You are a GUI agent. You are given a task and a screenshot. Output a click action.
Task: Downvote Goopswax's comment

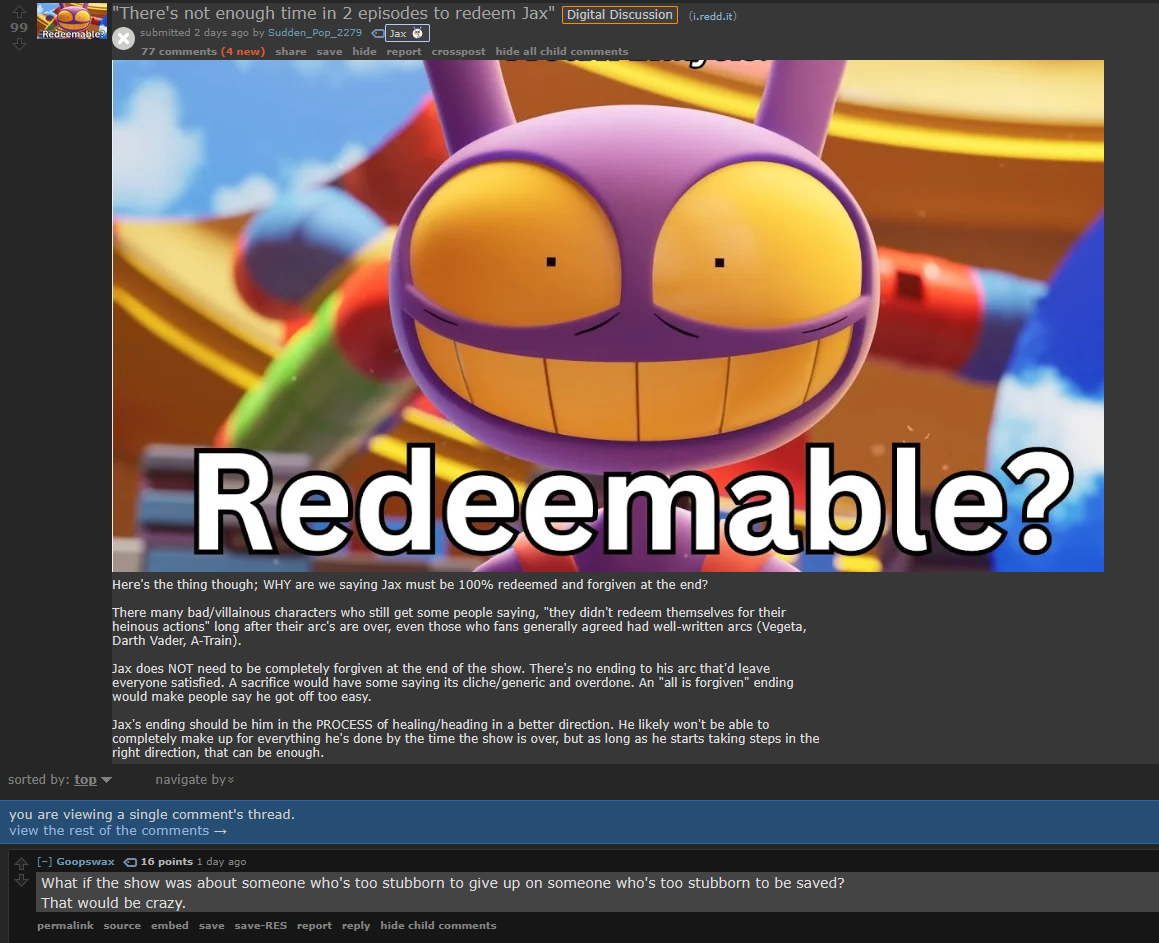pos(21,880)
